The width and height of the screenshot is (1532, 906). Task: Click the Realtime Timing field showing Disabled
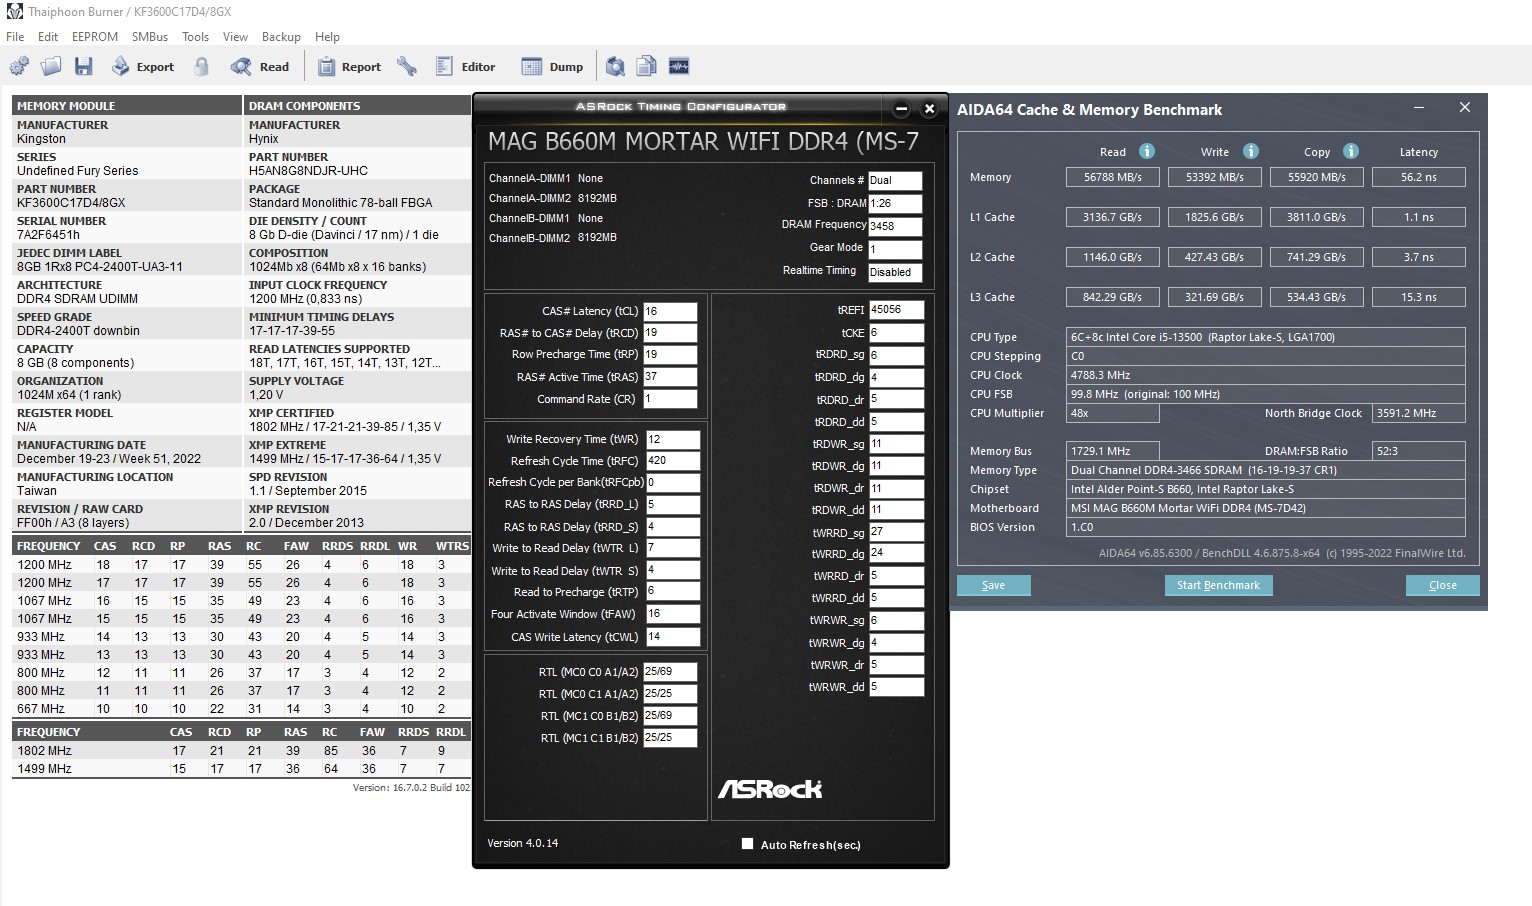895,272
